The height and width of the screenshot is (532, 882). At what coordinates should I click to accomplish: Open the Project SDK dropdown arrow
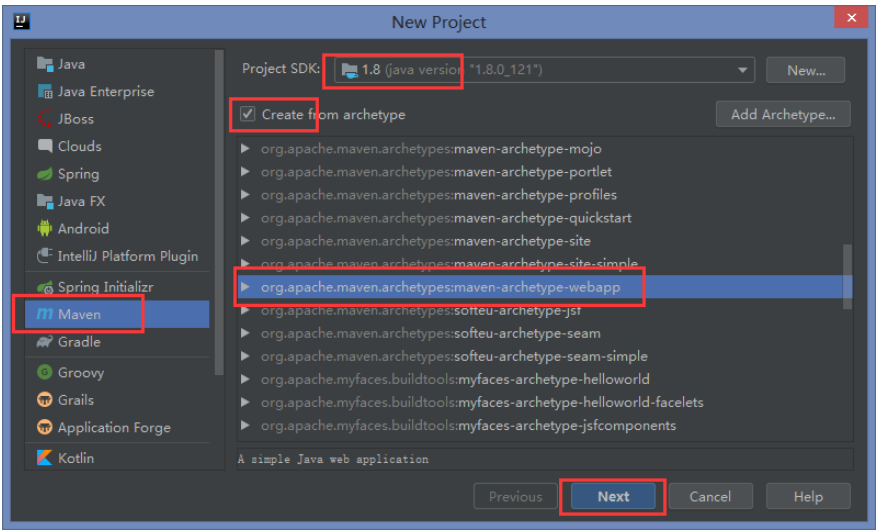pos(742,70)
